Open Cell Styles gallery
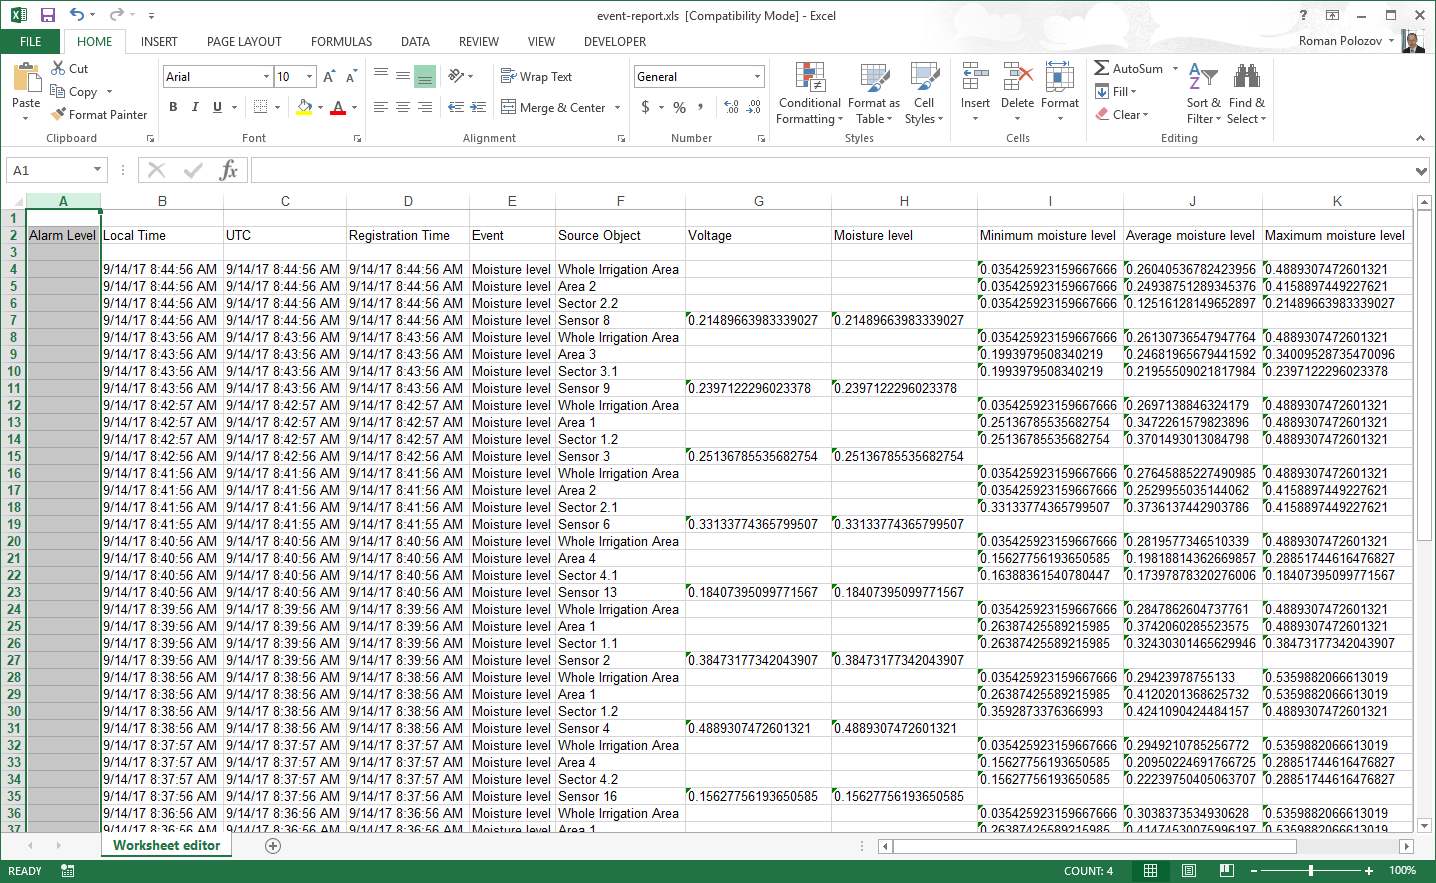The height and width of the screenshot is (883, 1436). point(924,94)
